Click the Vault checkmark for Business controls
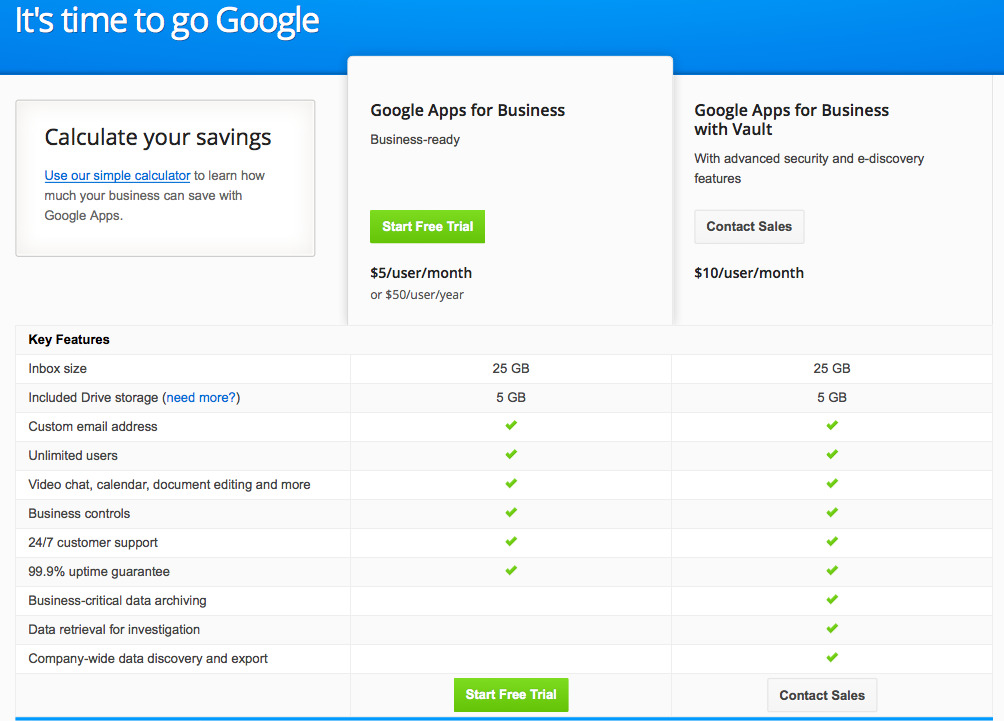The width and height of the screenshot is (1004, 721). 832,512
